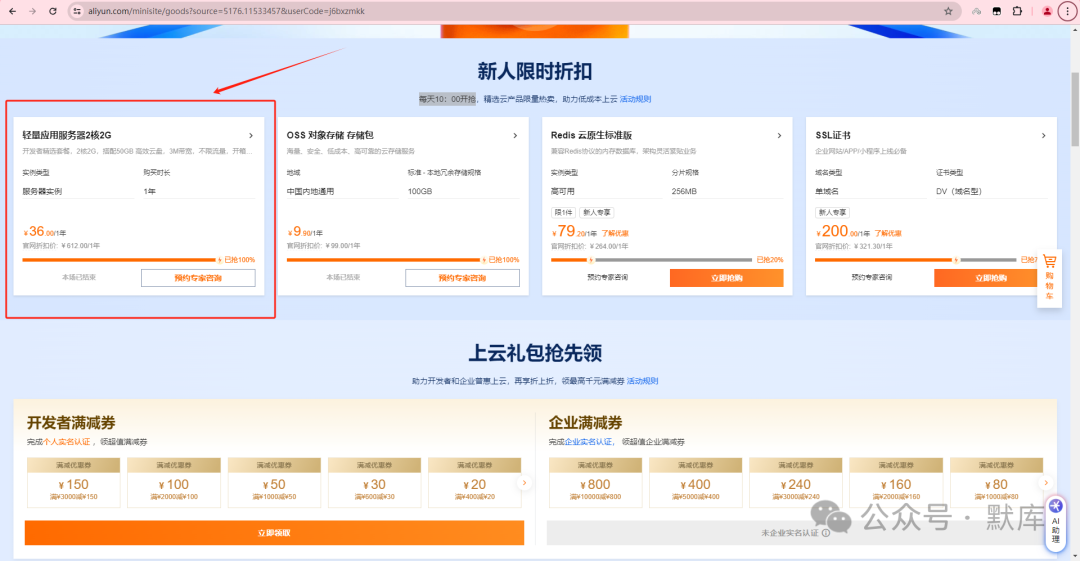Open the 100GB storage size selector
Viewport: 1080px width, 561px height.
464,192
